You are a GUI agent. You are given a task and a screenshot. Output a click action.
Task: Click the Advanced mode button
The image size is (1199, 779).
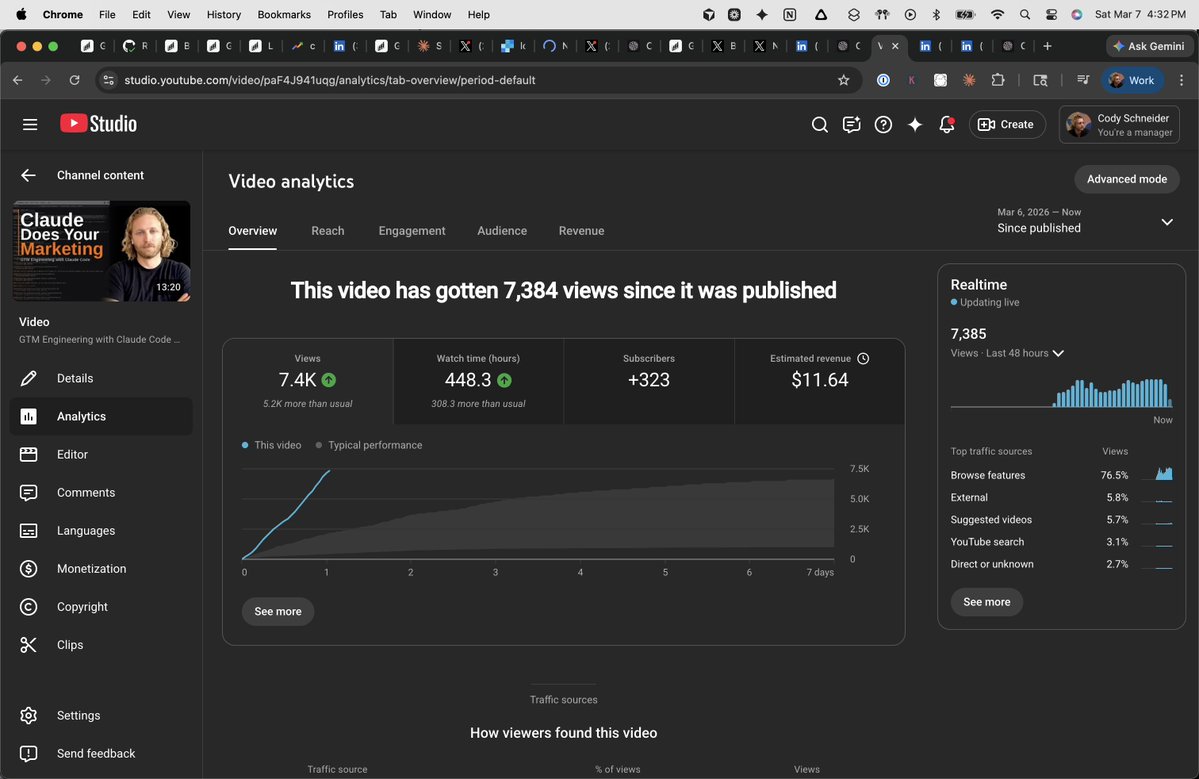click(x=1126, y=179)
